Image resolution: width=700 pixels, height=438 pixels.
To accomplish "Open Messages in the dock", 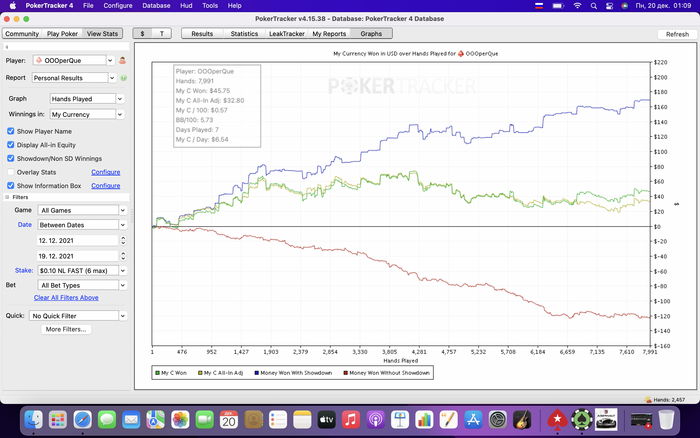I will click(x=107, y=420).
